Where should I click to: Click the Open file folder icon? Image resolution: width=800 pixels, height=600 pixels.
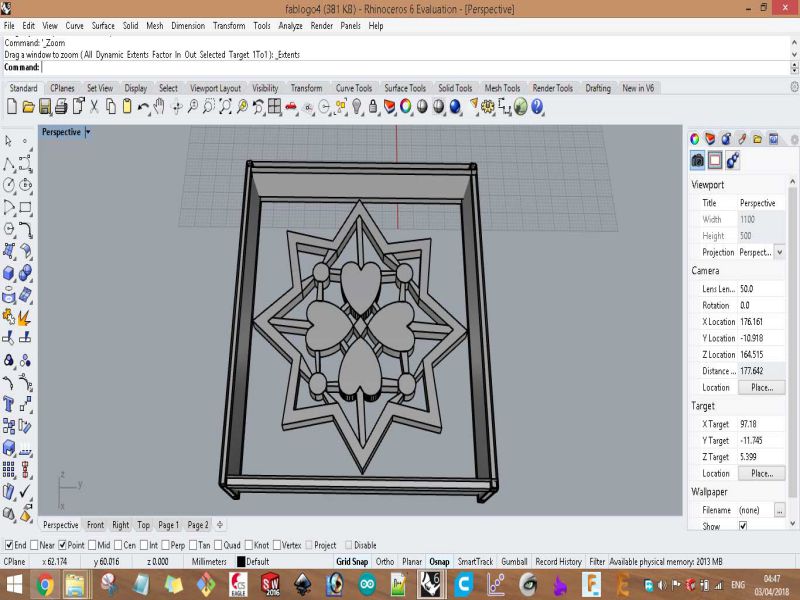point(29,106)
